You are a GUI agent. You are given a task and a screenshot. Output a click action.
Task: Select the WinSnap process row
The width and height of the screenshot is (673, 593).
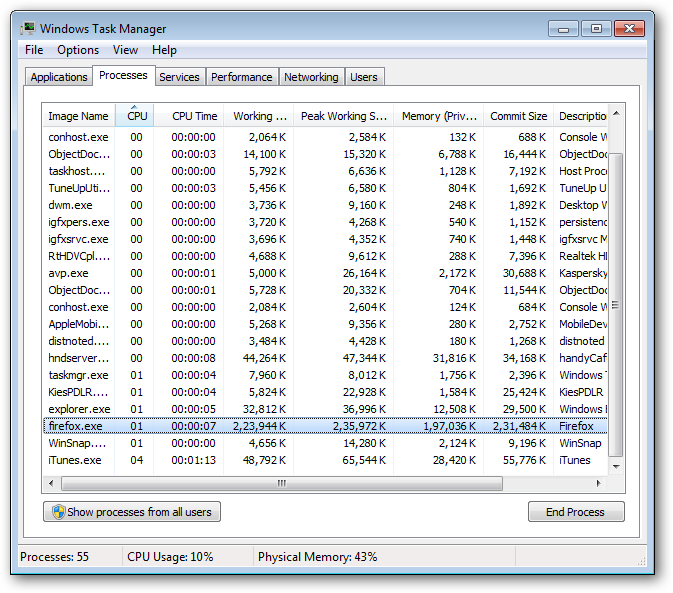pyautogui.click(x=325, y=443)
